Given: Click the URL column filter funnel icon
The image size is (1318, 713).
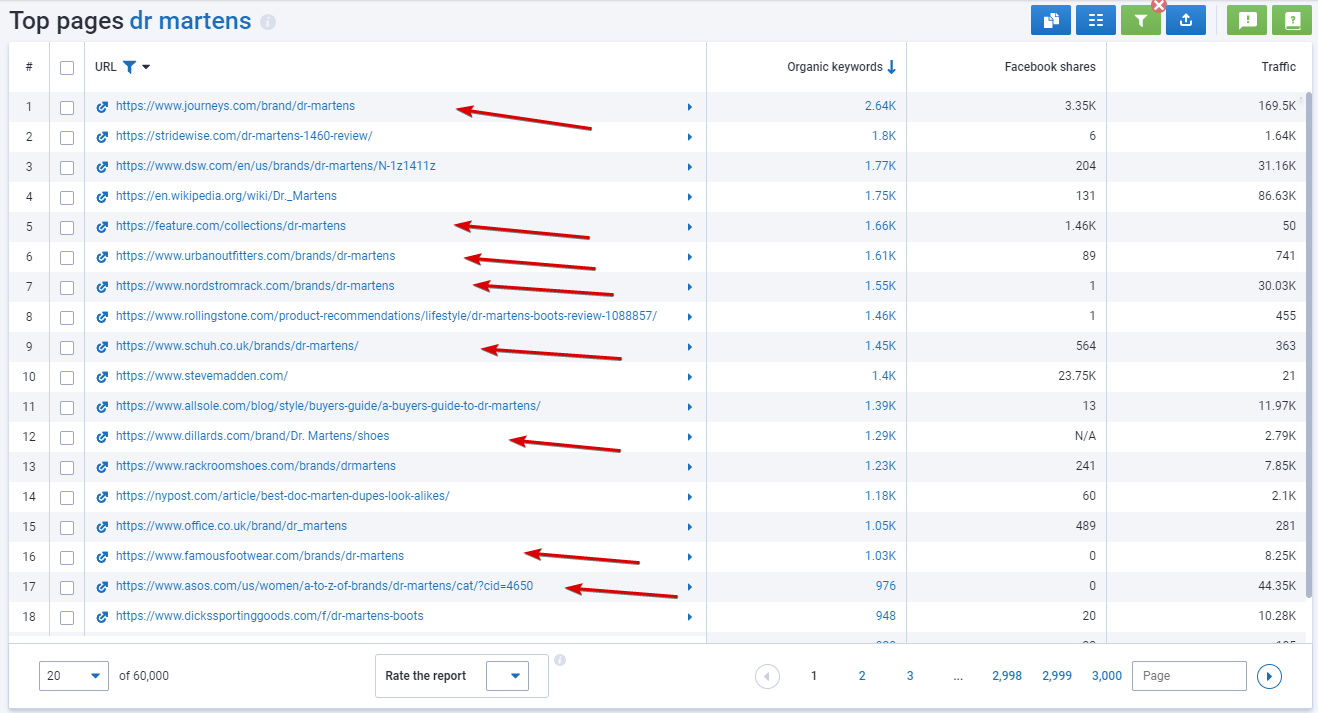Looking at the screenshot, I should (x=129, y=67).
